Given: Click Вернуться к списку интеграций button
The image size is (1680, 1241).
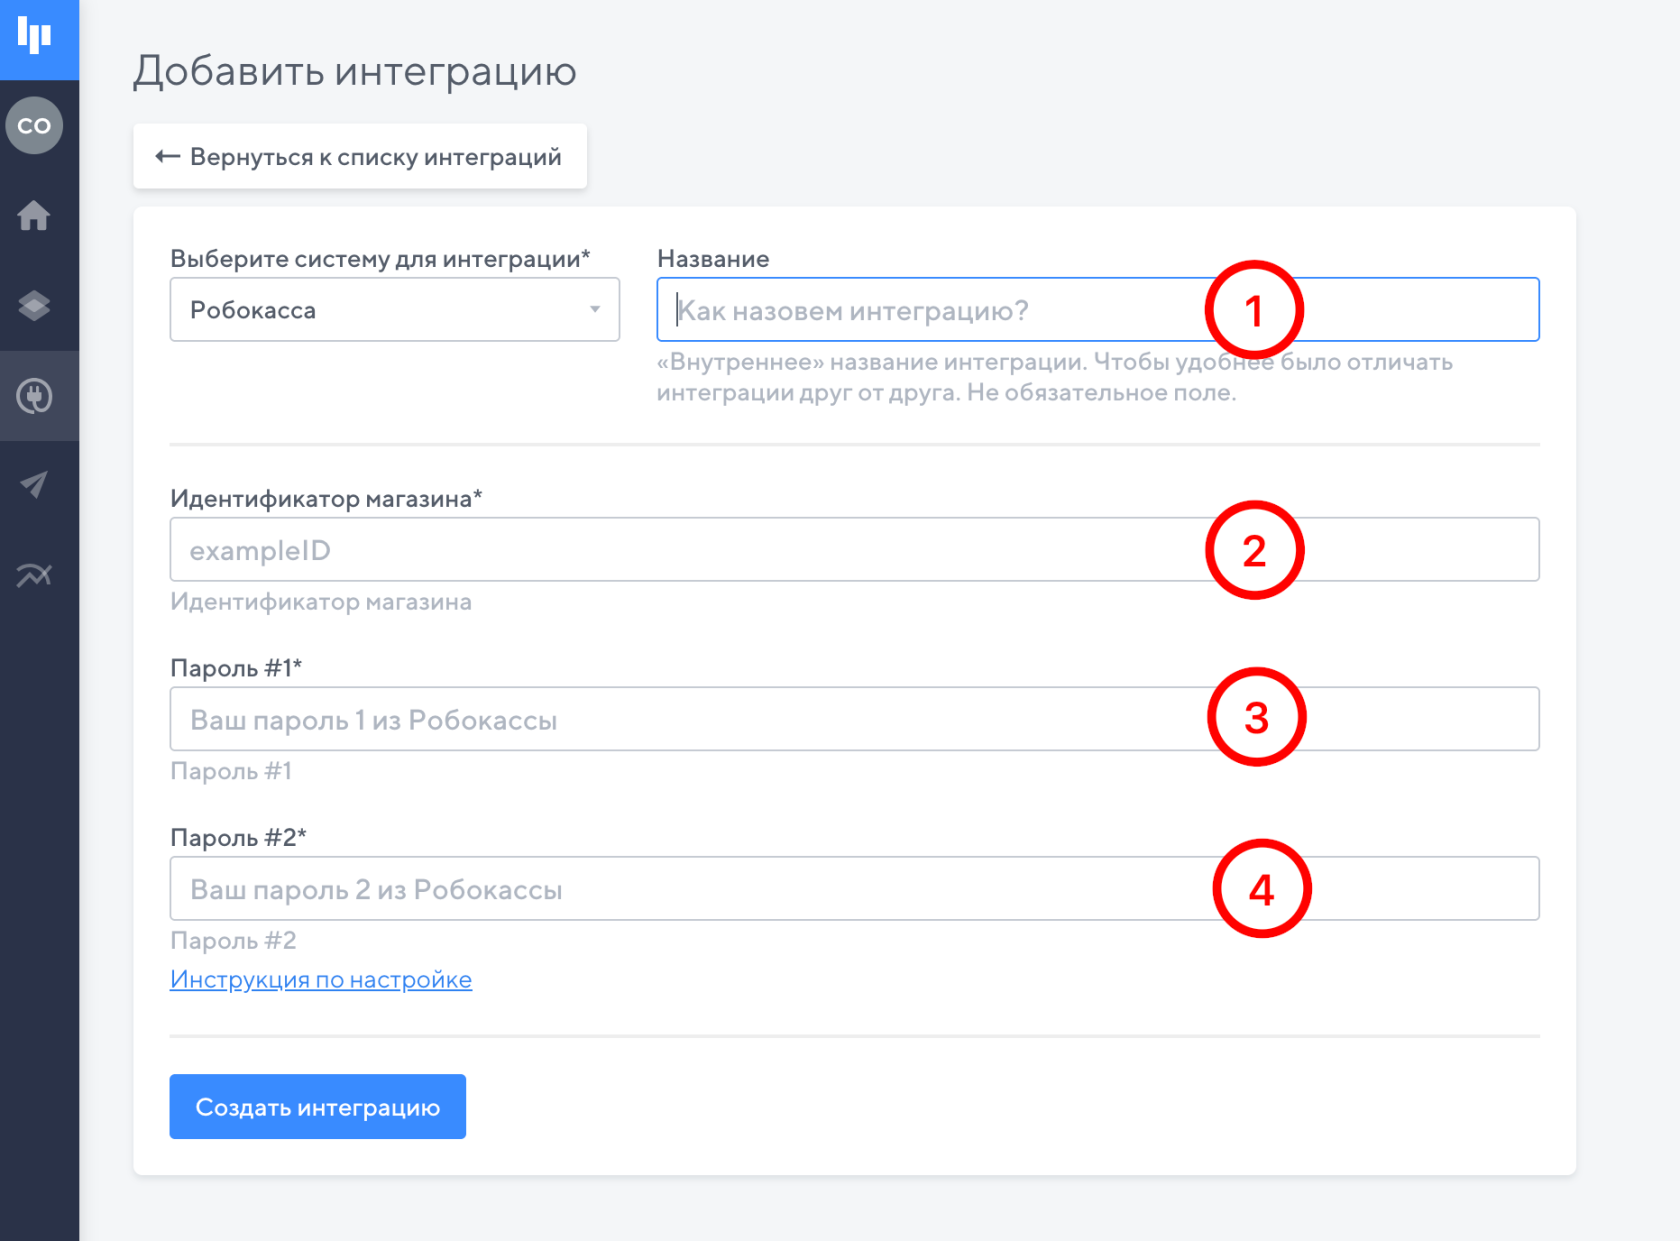Looking at the screenshot, I should tap(360, 157).
